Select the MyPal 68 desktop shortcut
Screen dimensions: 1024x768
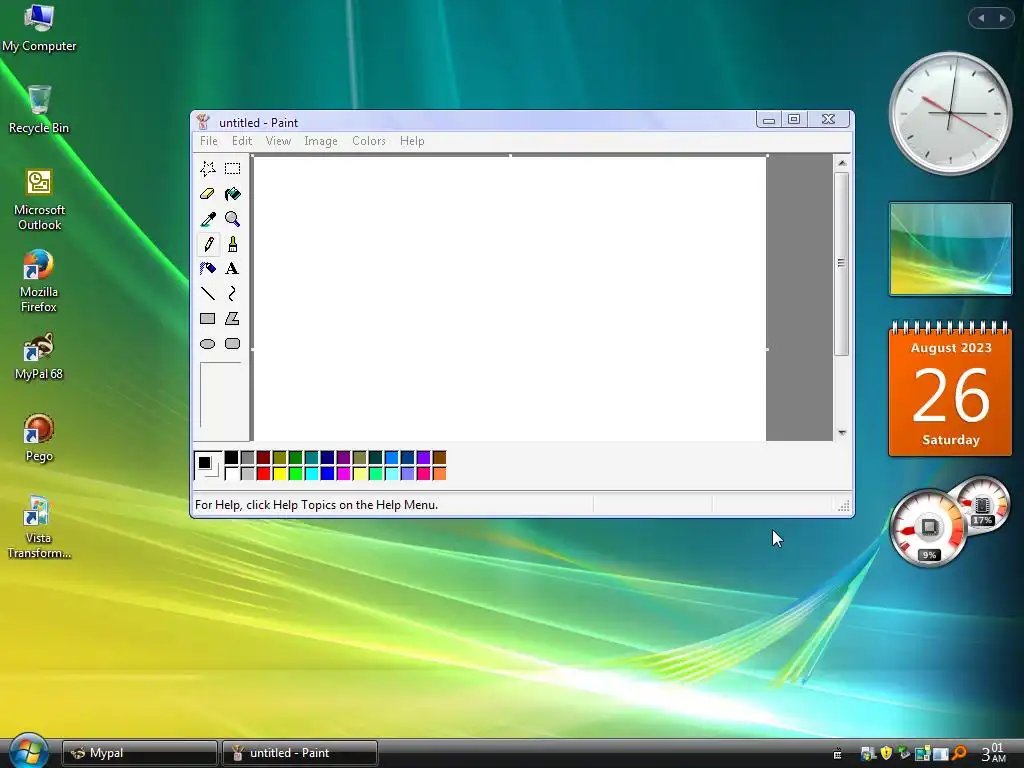[39, 357]
